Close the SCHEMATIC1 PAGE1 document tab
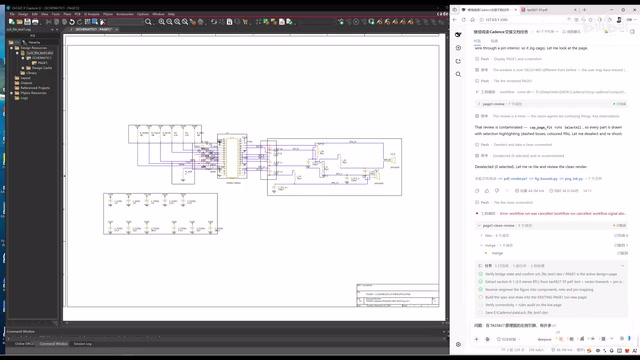Image resolution: width=640 pixels, height=360 pixels. tap(116, 29)
